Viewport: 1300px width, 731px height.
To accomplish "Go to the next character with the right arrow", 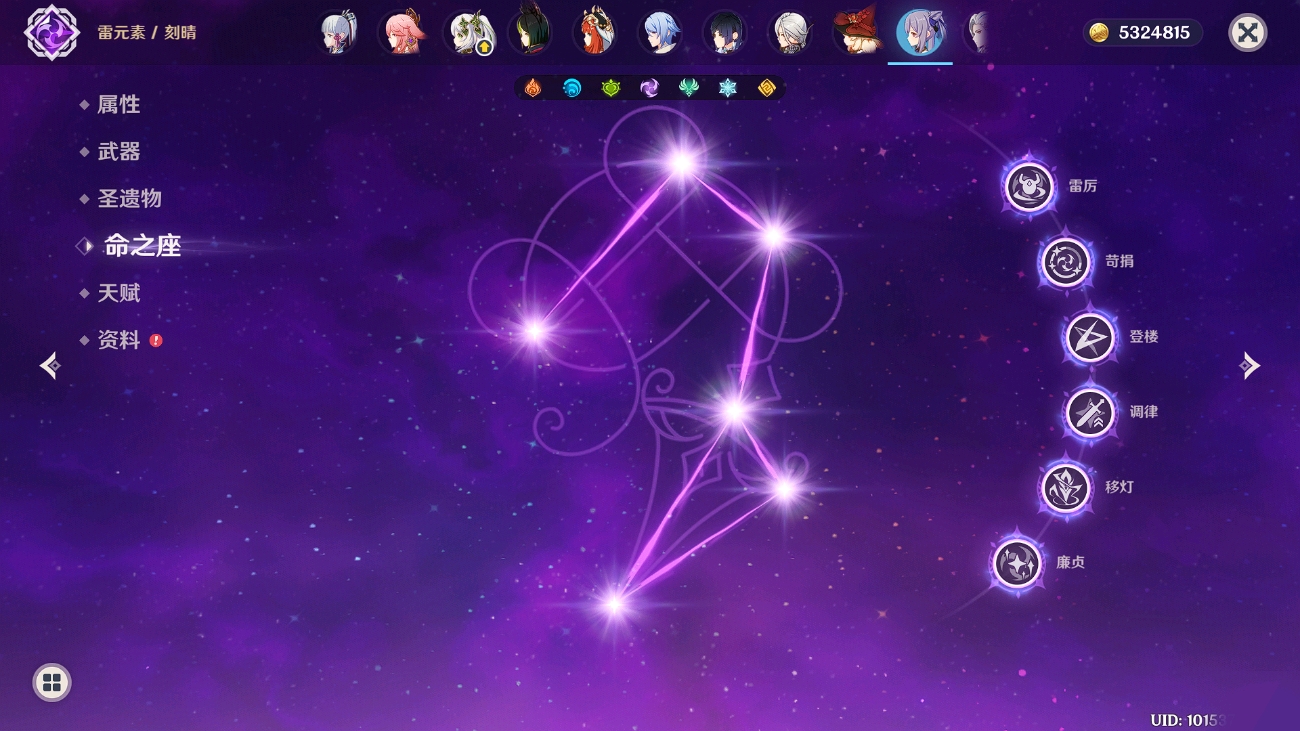I will tap(1250, 366).
